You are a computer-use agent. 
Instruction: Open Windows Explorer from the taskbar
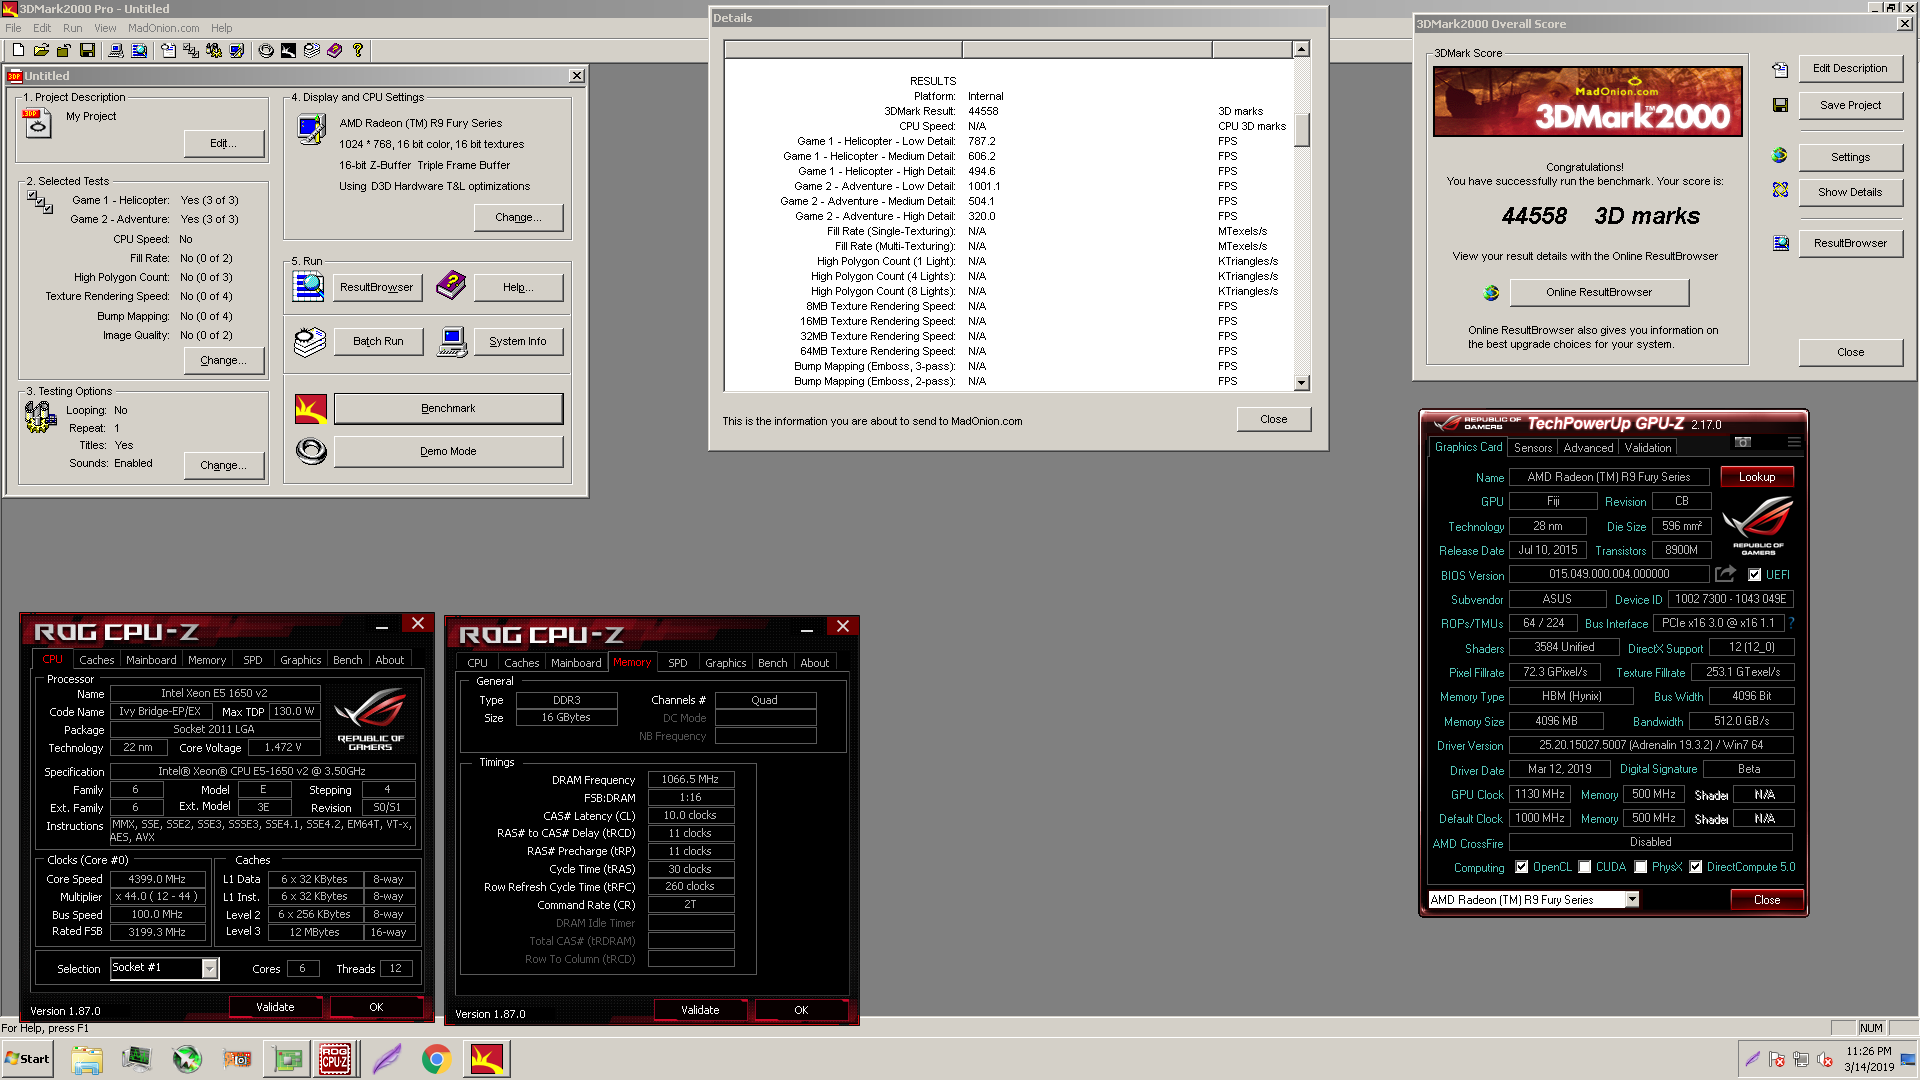pos(87,1059)
